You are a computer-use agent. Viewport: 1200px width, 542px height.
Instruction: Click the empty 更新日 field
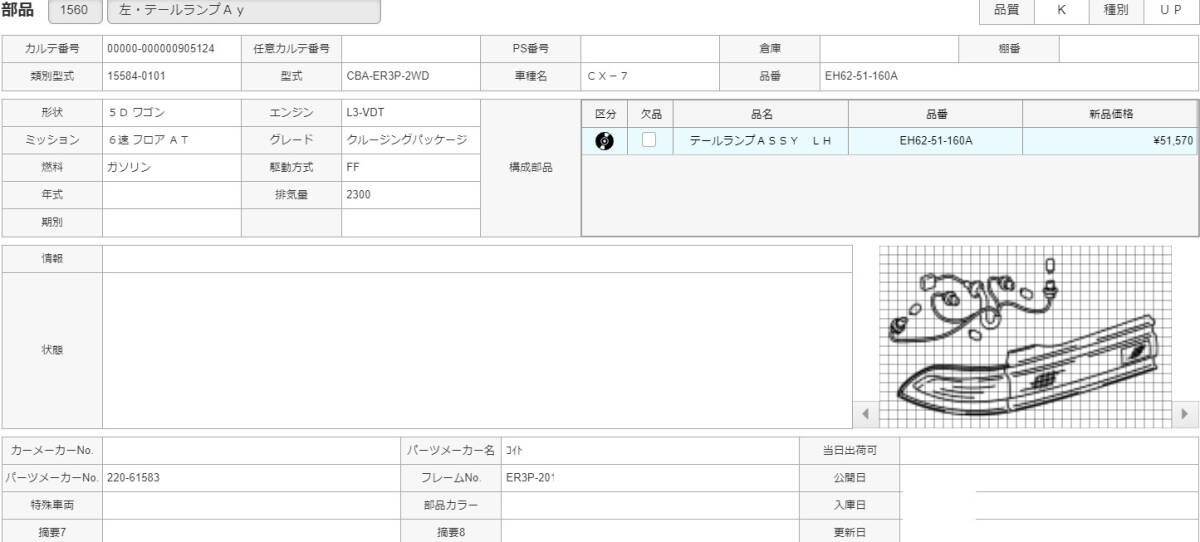click(1049, 532)
